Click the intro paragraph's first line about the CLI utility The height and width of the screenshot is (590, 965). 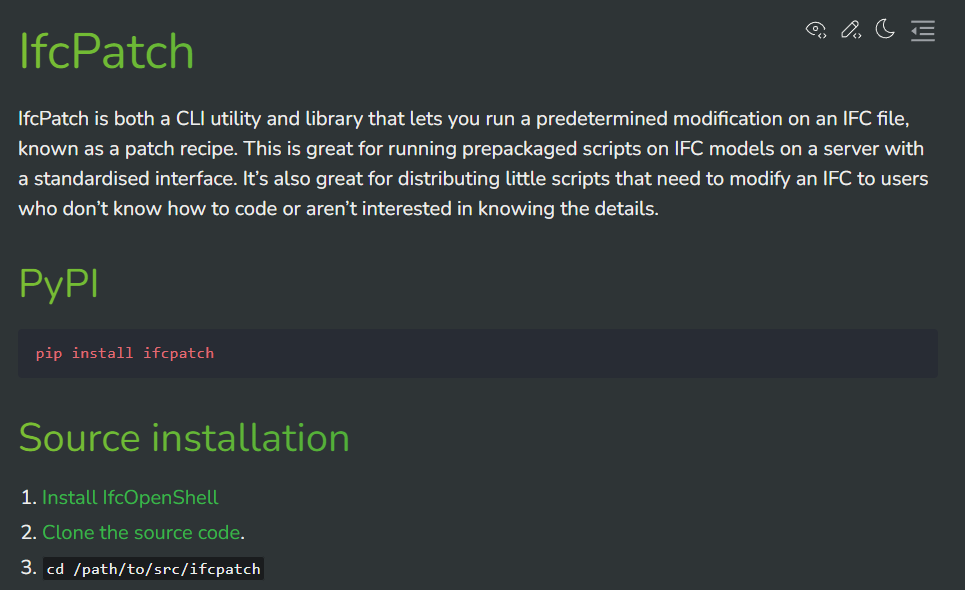[463, 118]
